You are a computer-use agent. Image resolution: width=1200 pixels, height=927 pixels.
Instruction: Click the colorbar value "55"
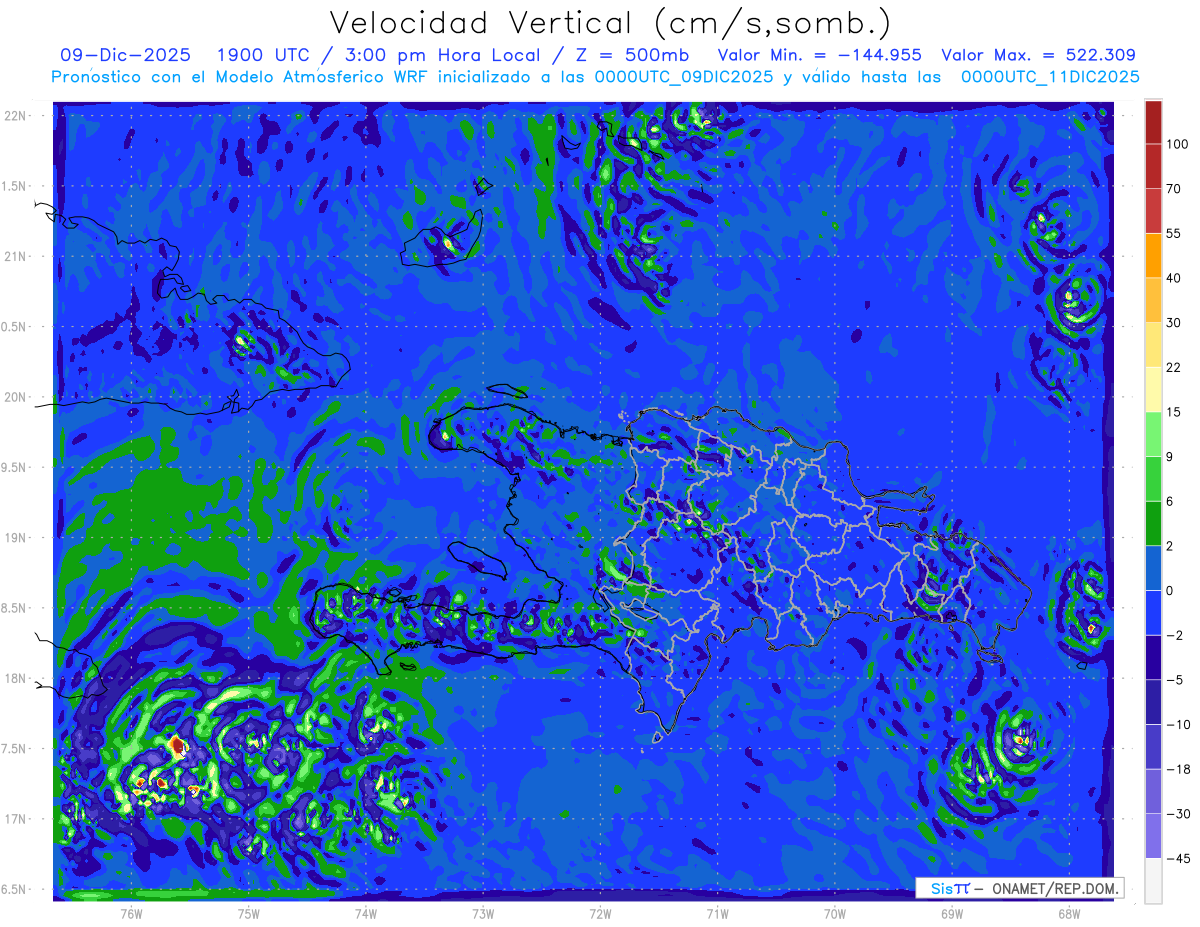[x=1174, y=233]
